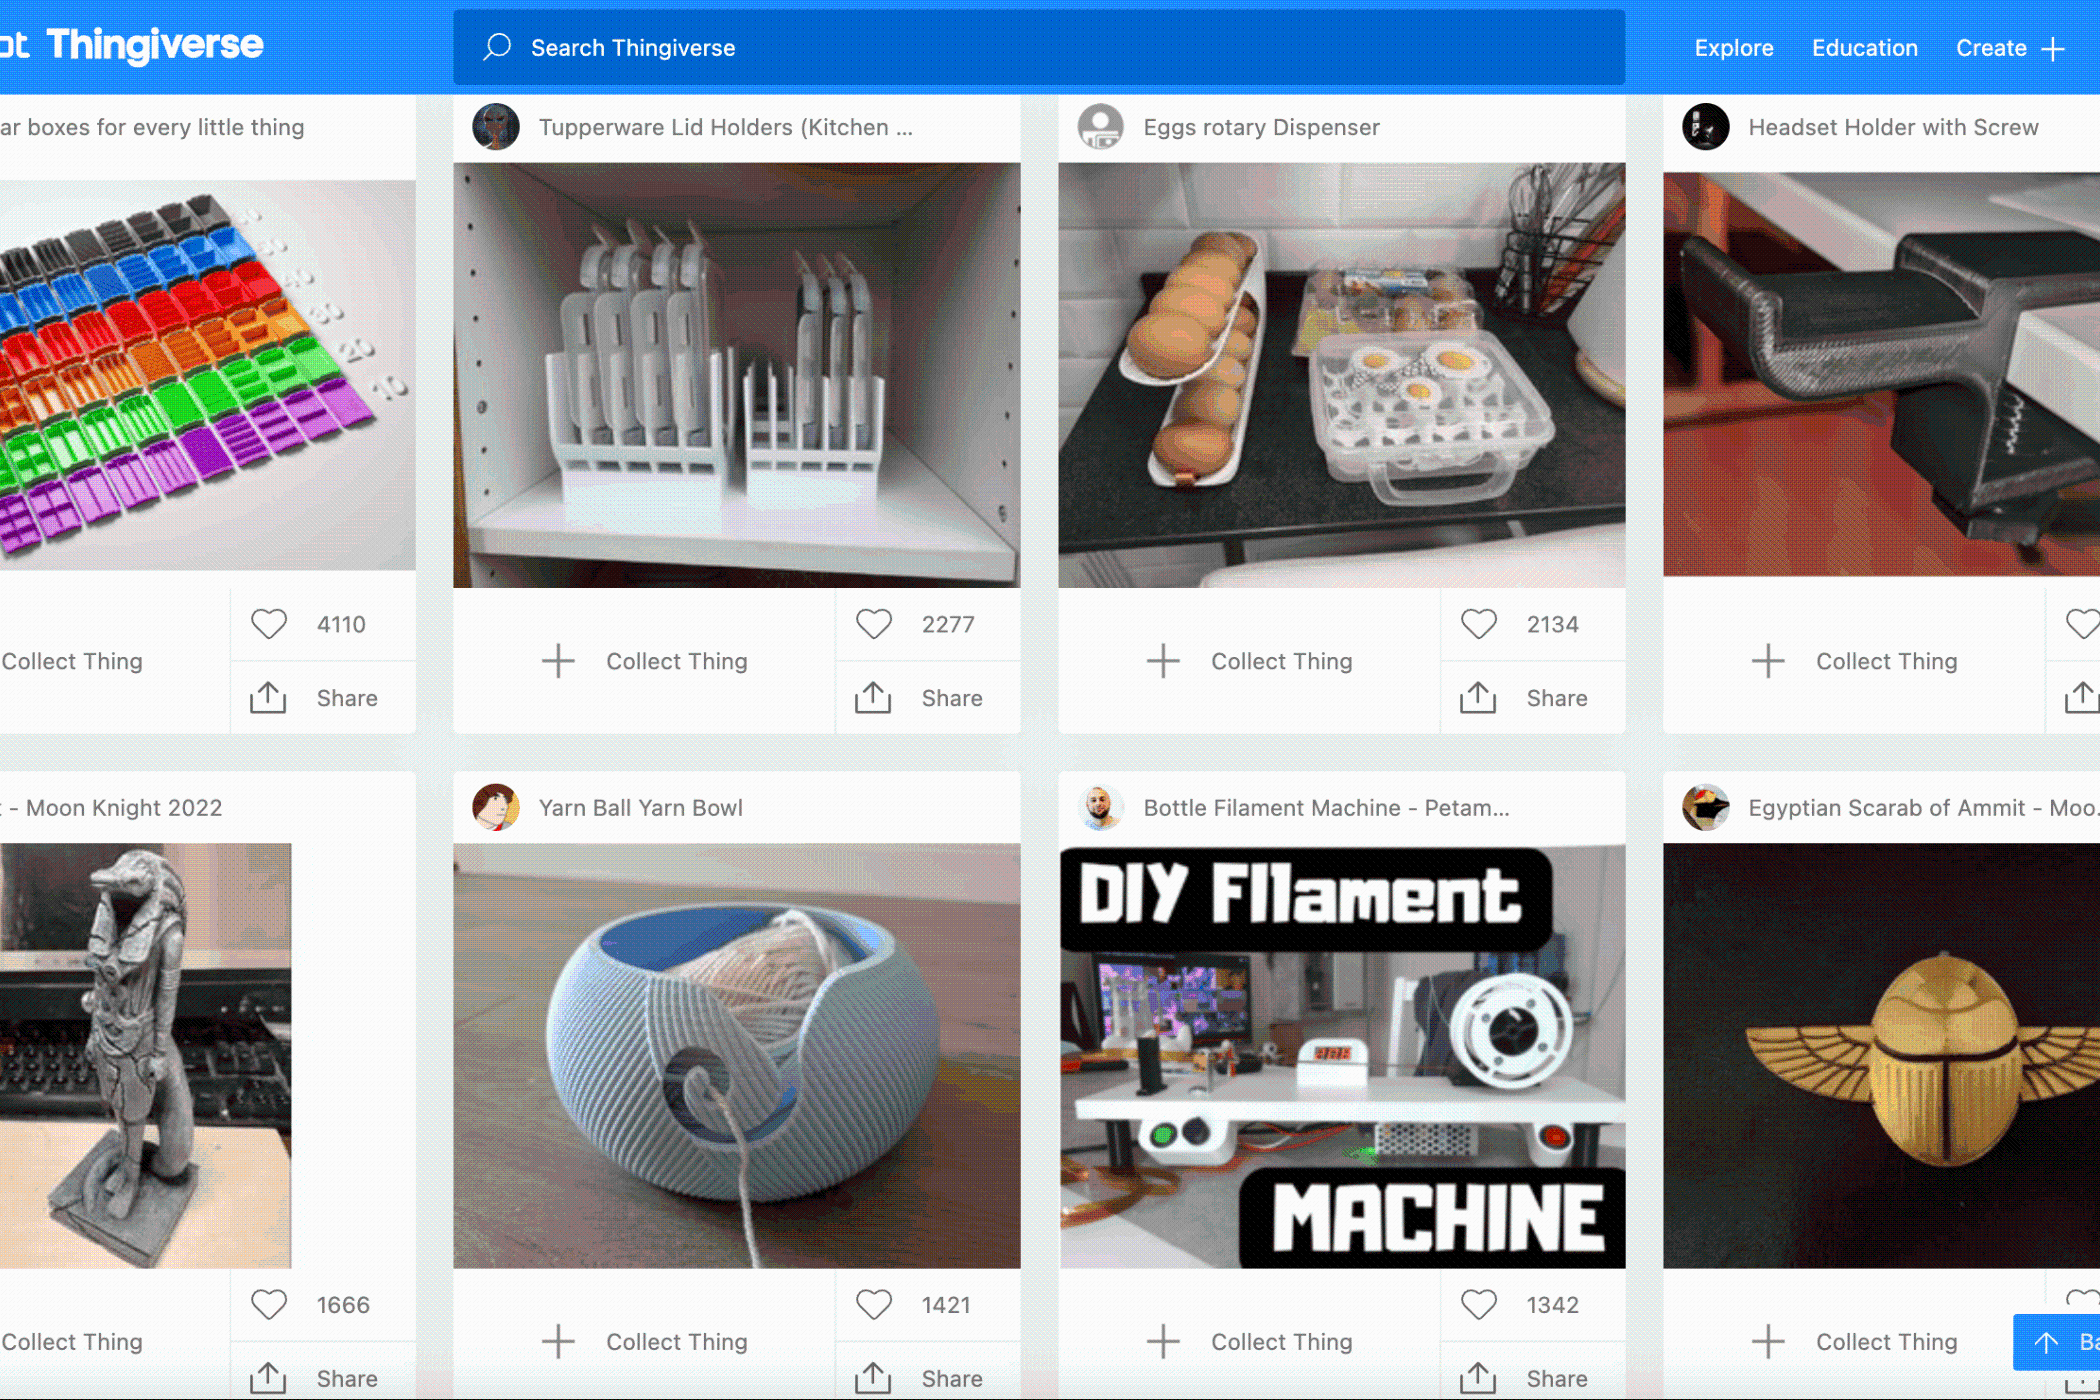This screenshot has width=2100, height=1400.
Task: Click Collect Thing text for Yarn Ball Yarn Bowl
Action: pos(677,1341)
